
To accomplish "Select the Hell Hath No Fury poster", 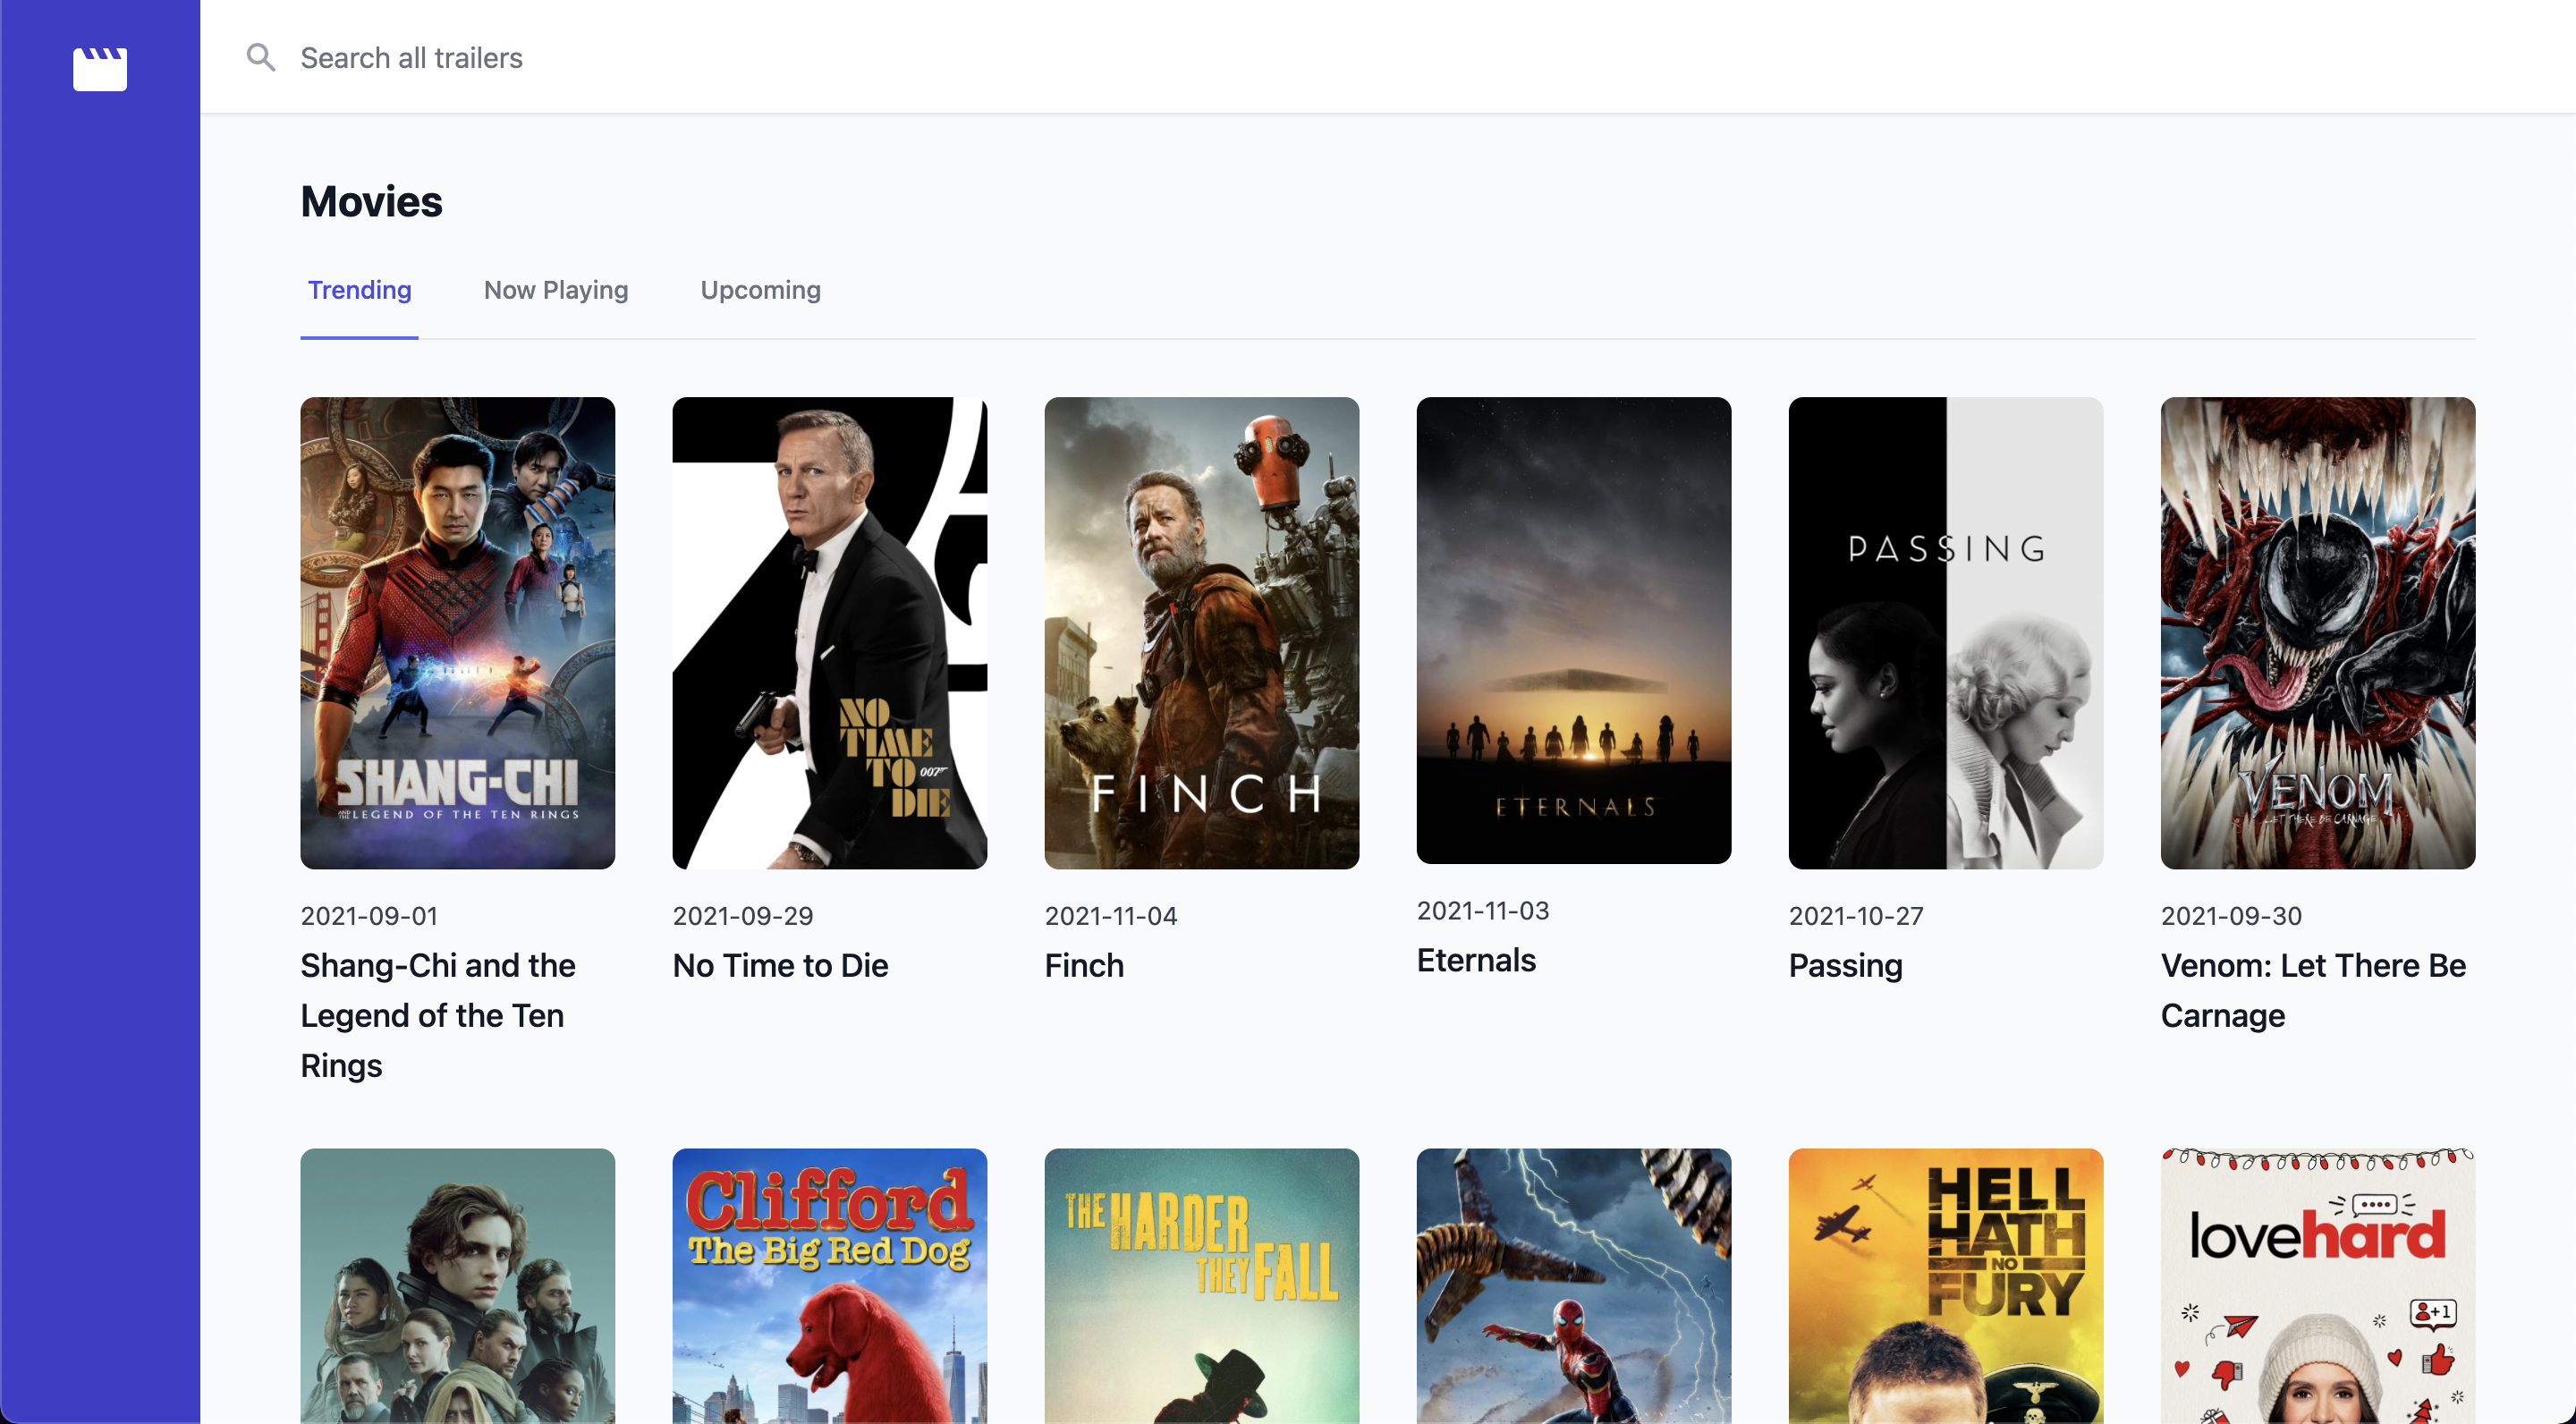I will point(1945,1285).
